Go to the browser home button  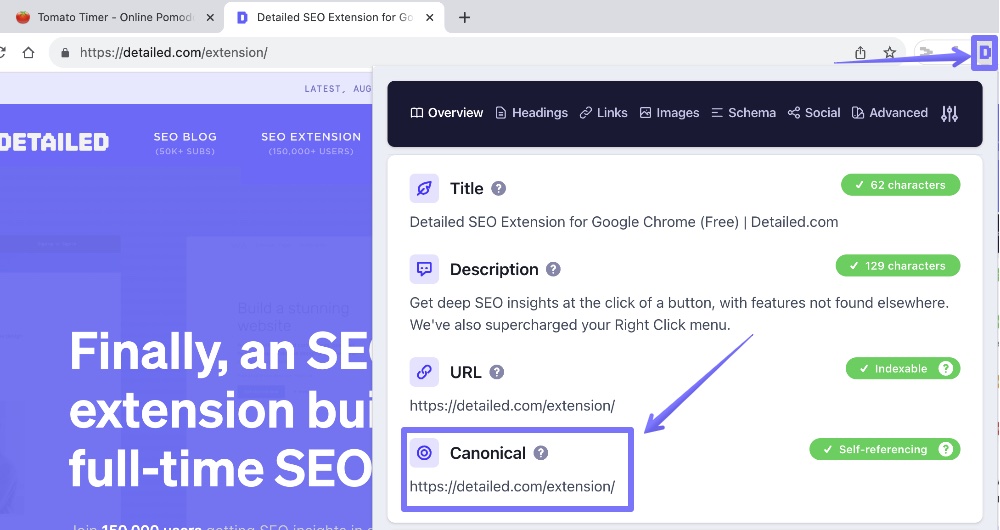point(28,53)
